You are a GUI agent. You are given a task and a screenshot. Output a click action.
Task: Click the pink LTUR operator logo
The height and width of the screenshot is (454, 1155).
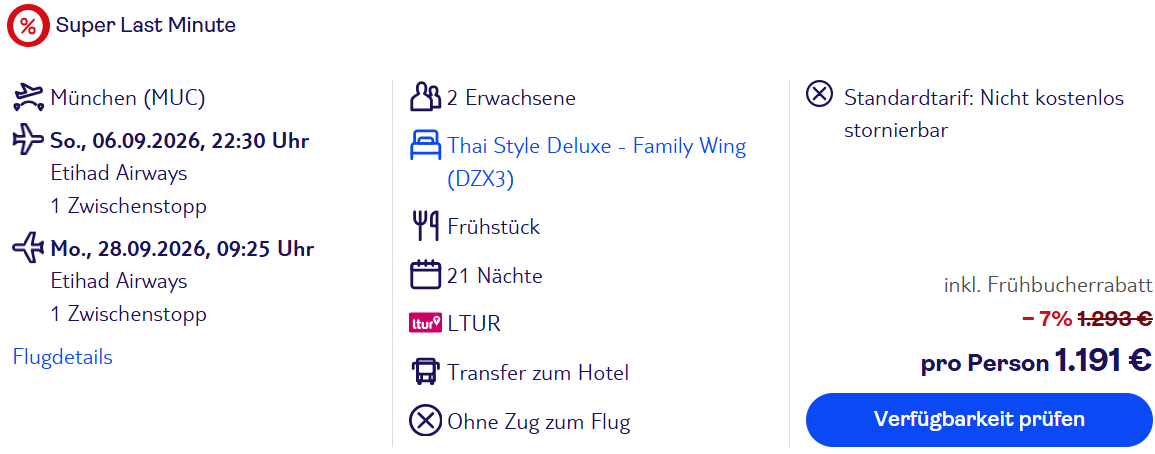[x=425, y=323]
